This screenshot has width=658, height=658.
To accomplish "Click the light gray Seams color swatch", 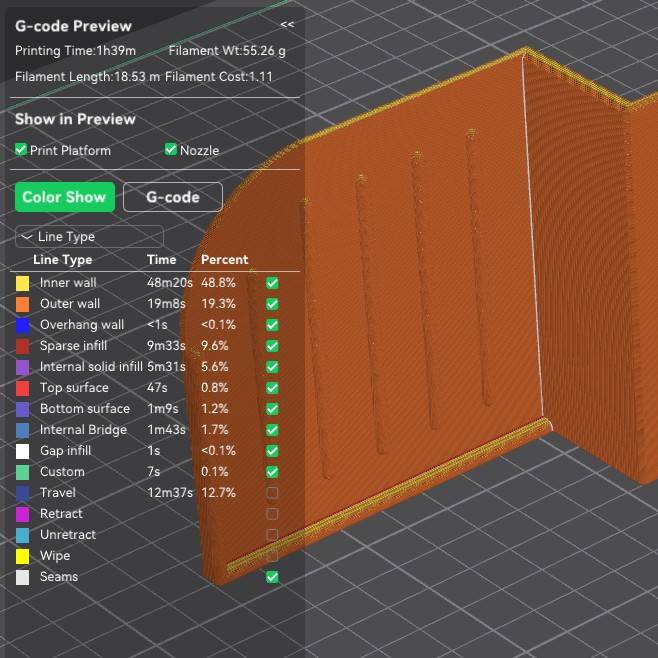I will pos(23,577).
